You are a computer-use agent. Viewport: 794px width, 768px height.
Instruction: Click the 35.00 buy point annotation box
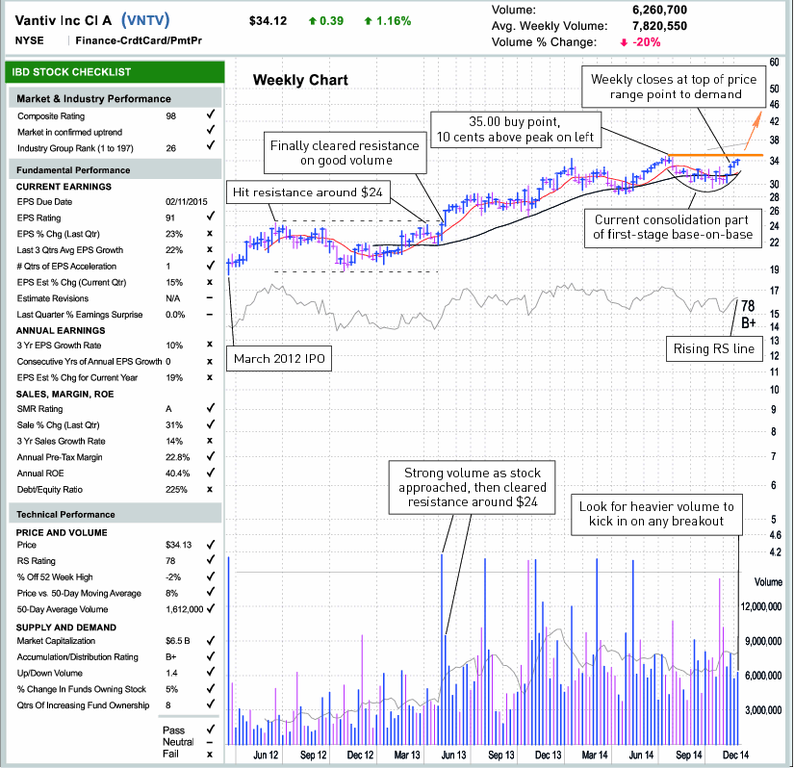[515, 129]
